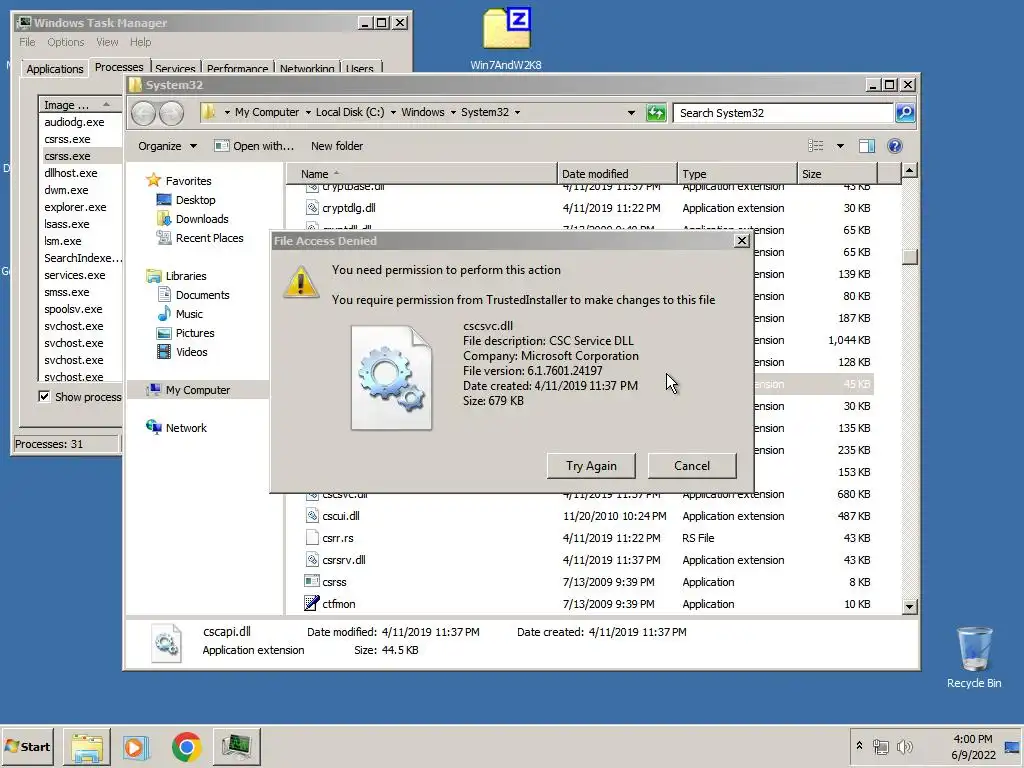Expand the address bar history dropdown
This screenshot has height=768, width=1024.
[x=631, y=113]
